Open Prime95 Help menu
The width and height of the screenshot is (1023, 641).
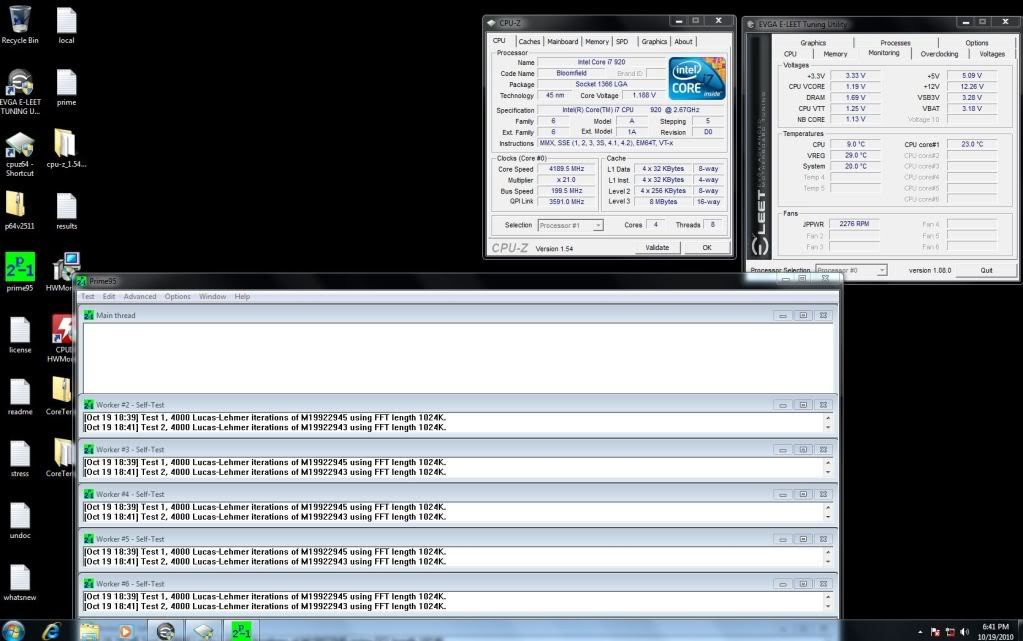point(242,296)
